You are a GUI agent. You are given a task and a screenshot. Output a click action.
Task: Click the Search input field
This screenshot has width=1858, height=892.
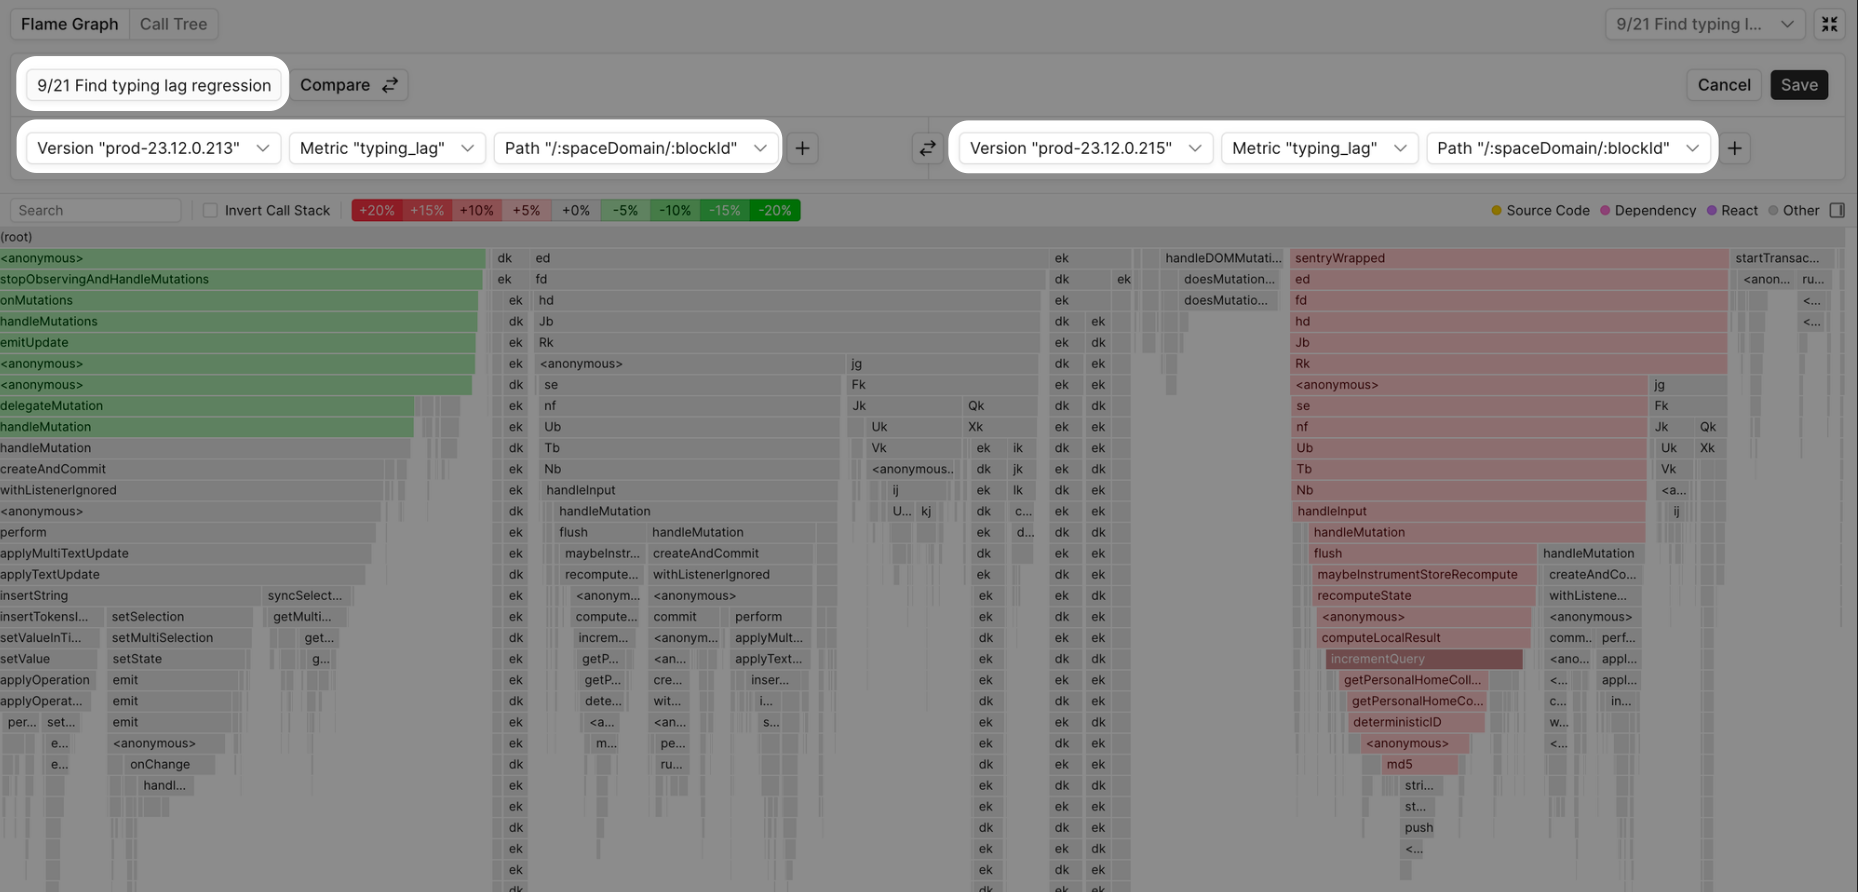click(x=95, y=210)
